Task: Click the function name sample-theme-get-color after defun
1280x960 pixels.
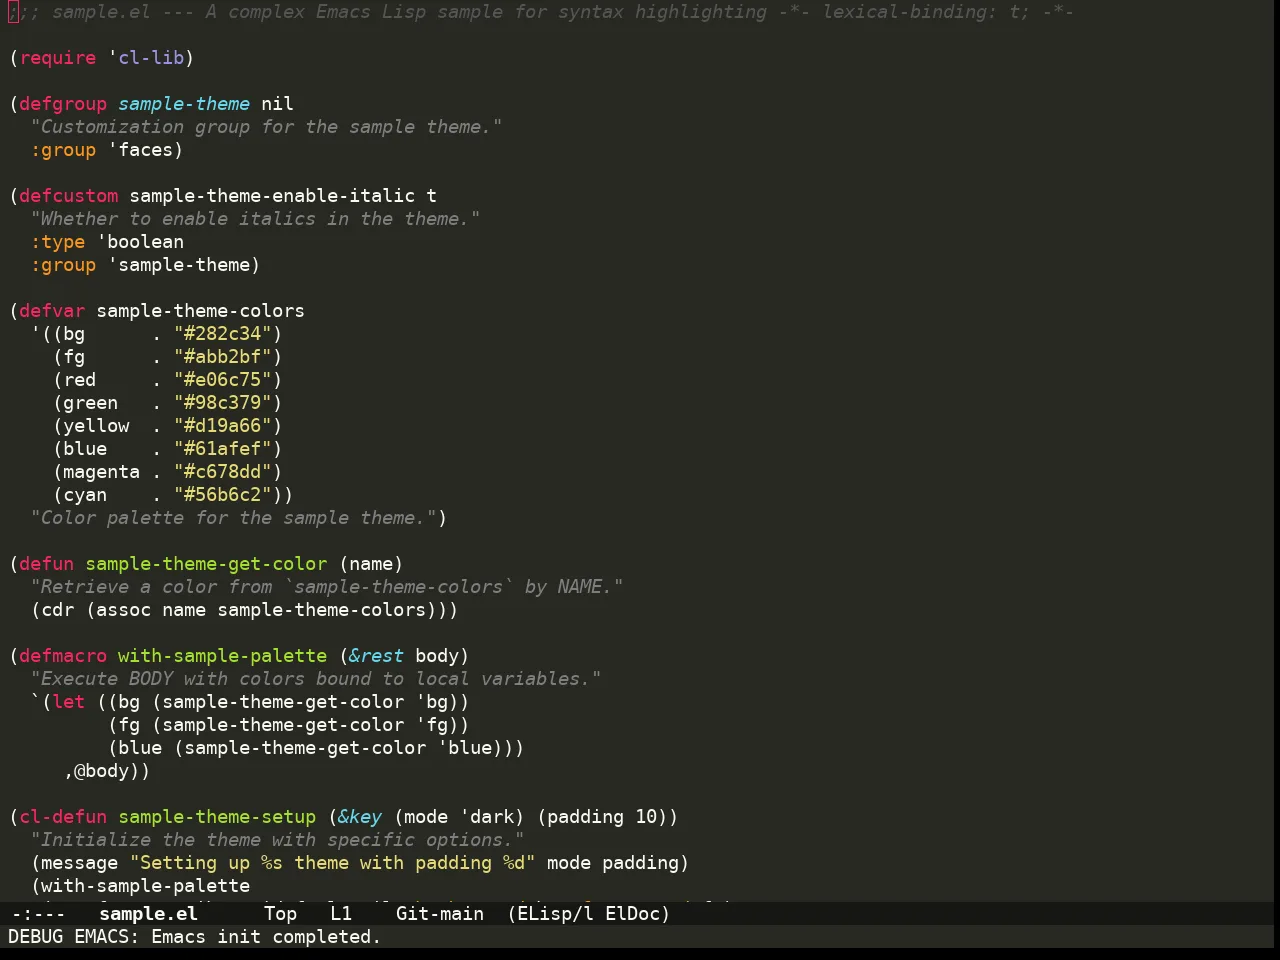Action: coord(206,564)
